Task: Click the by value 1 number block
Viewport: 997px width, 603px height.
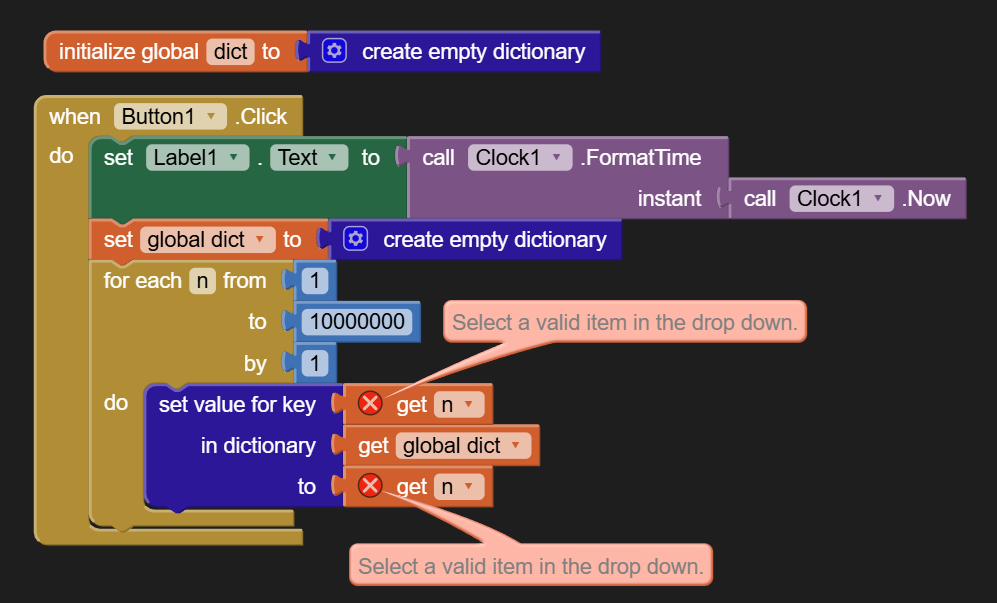Action: click(x=314, y=363)
